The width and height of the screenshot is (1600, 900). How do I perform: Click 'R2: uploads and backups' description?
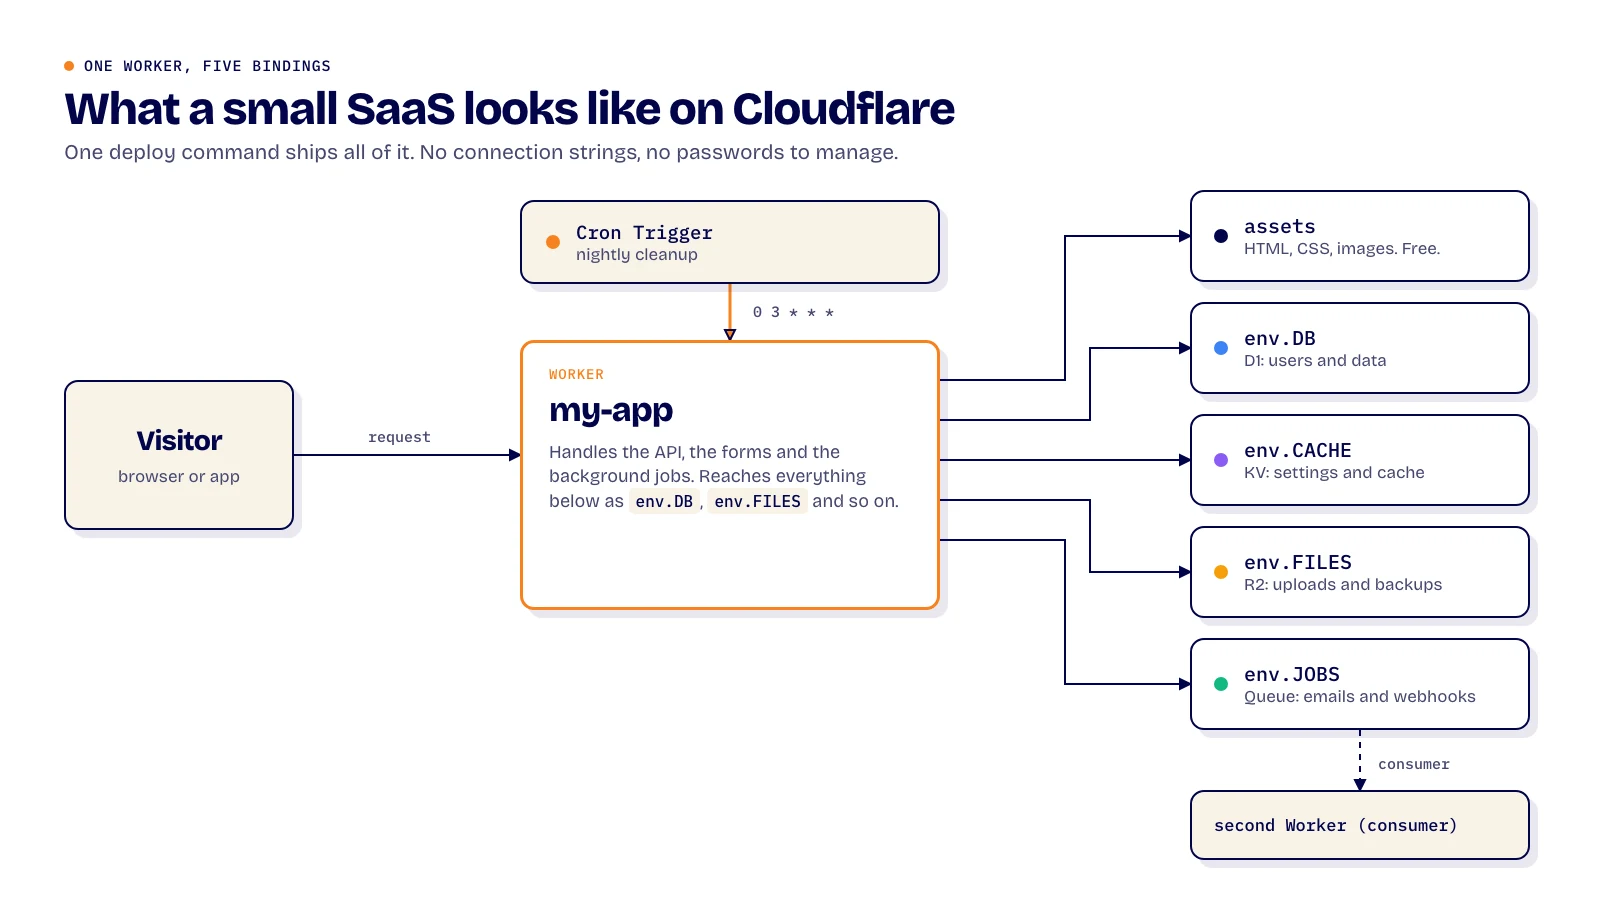tap(1343, 585)
